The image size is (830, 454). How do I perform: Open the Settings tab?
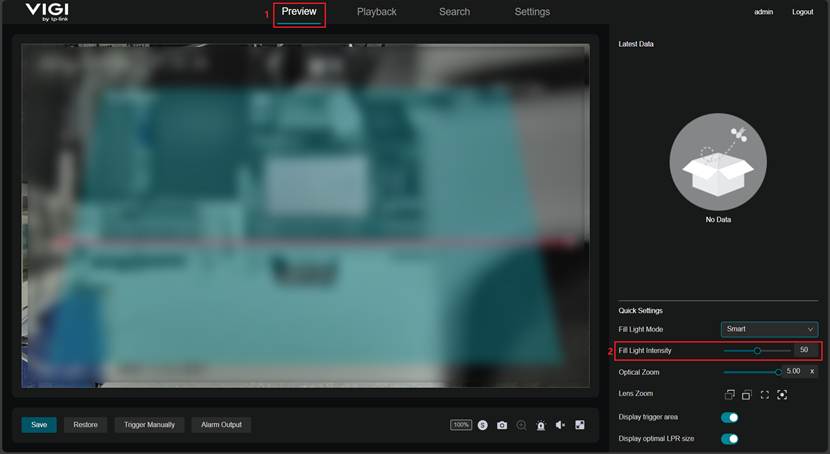532,12
